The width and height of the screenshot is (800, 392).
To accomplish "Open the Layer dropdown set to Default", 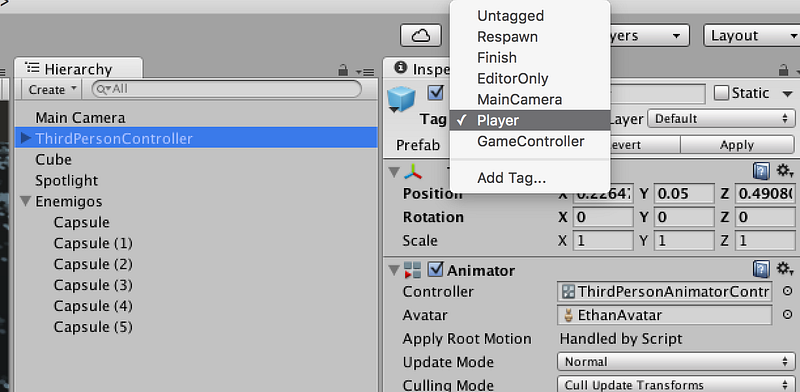I will 721,119.
